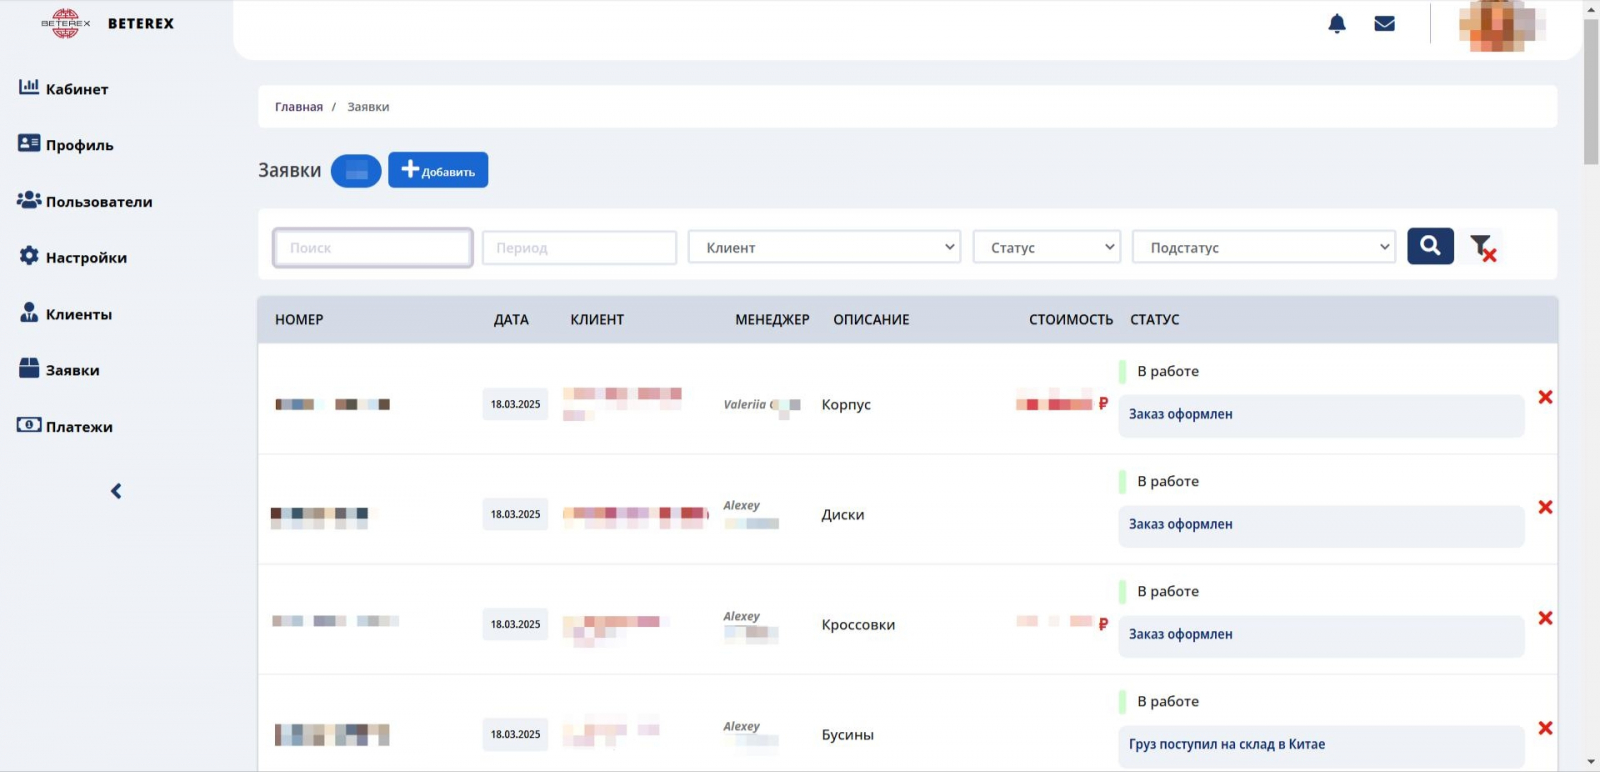
Task: Delete the Корпус order row
Action: [1545, 398]
